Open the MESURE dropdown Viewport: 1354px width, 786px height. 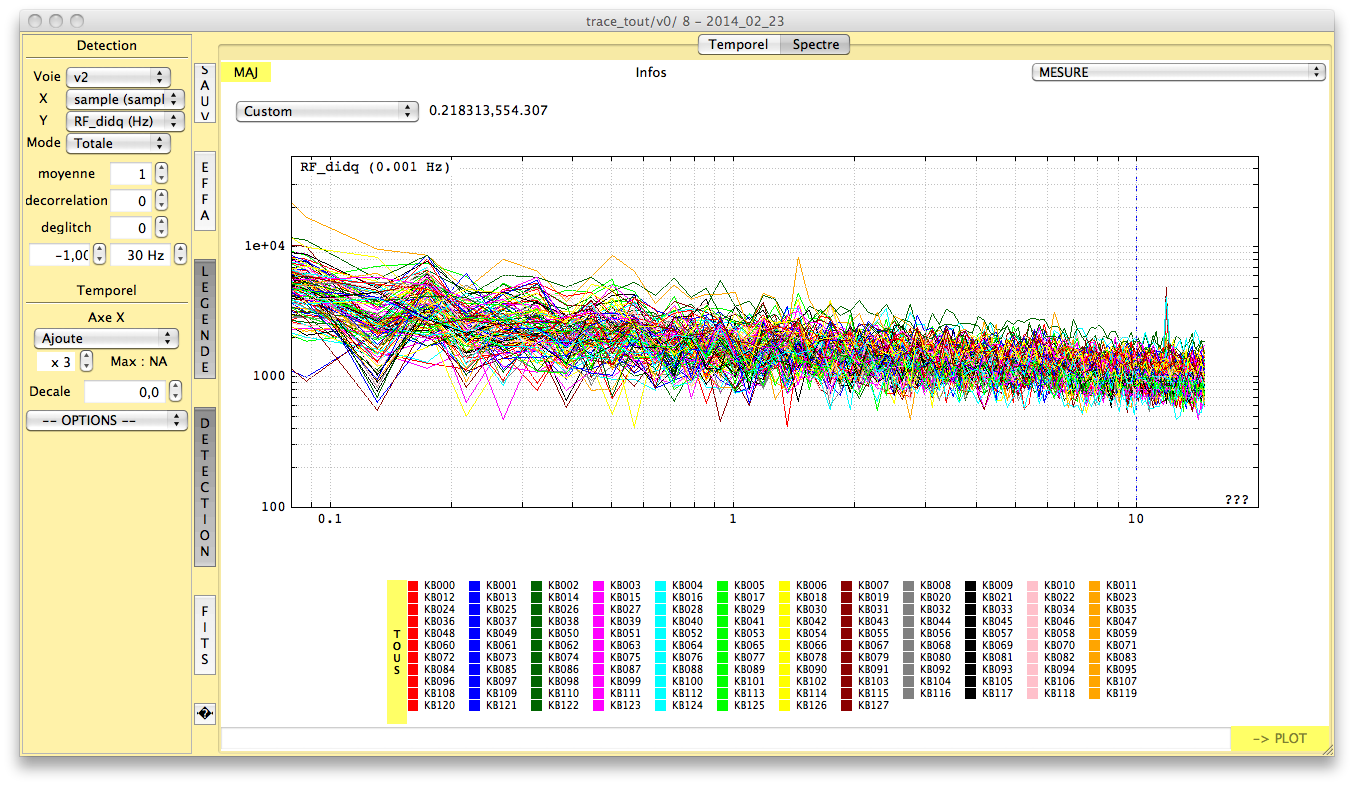(x=1178, y=72)
